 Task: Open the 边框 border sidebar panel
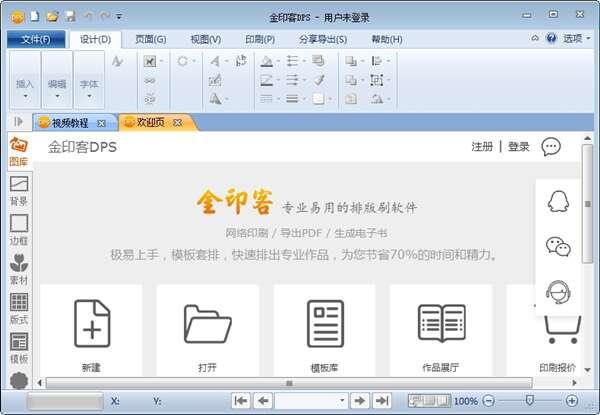[x=18, y=229]
